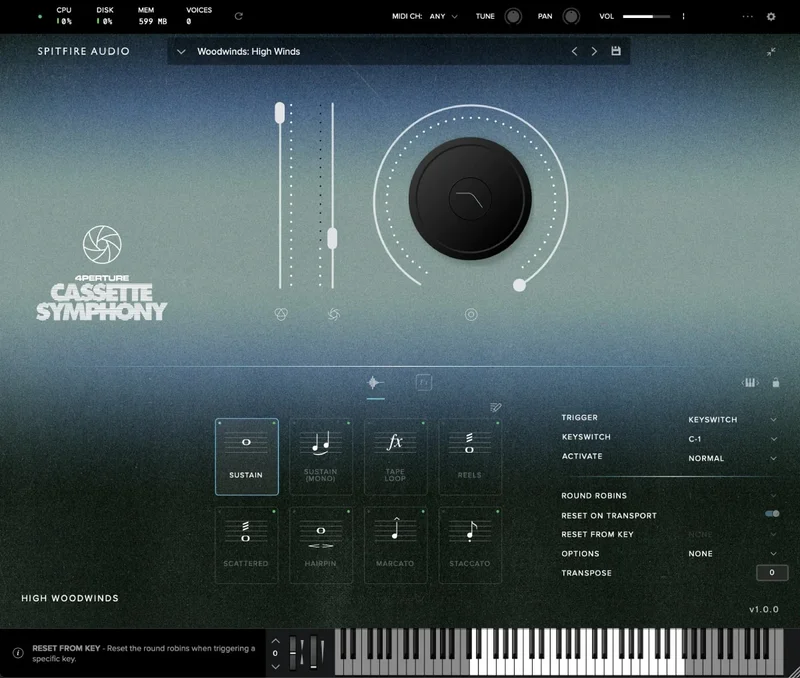Image resolution: width=800 pixels, height=678 pixels.
Task: Click the left vertical slider handle
Action: (x=280, y=113)
